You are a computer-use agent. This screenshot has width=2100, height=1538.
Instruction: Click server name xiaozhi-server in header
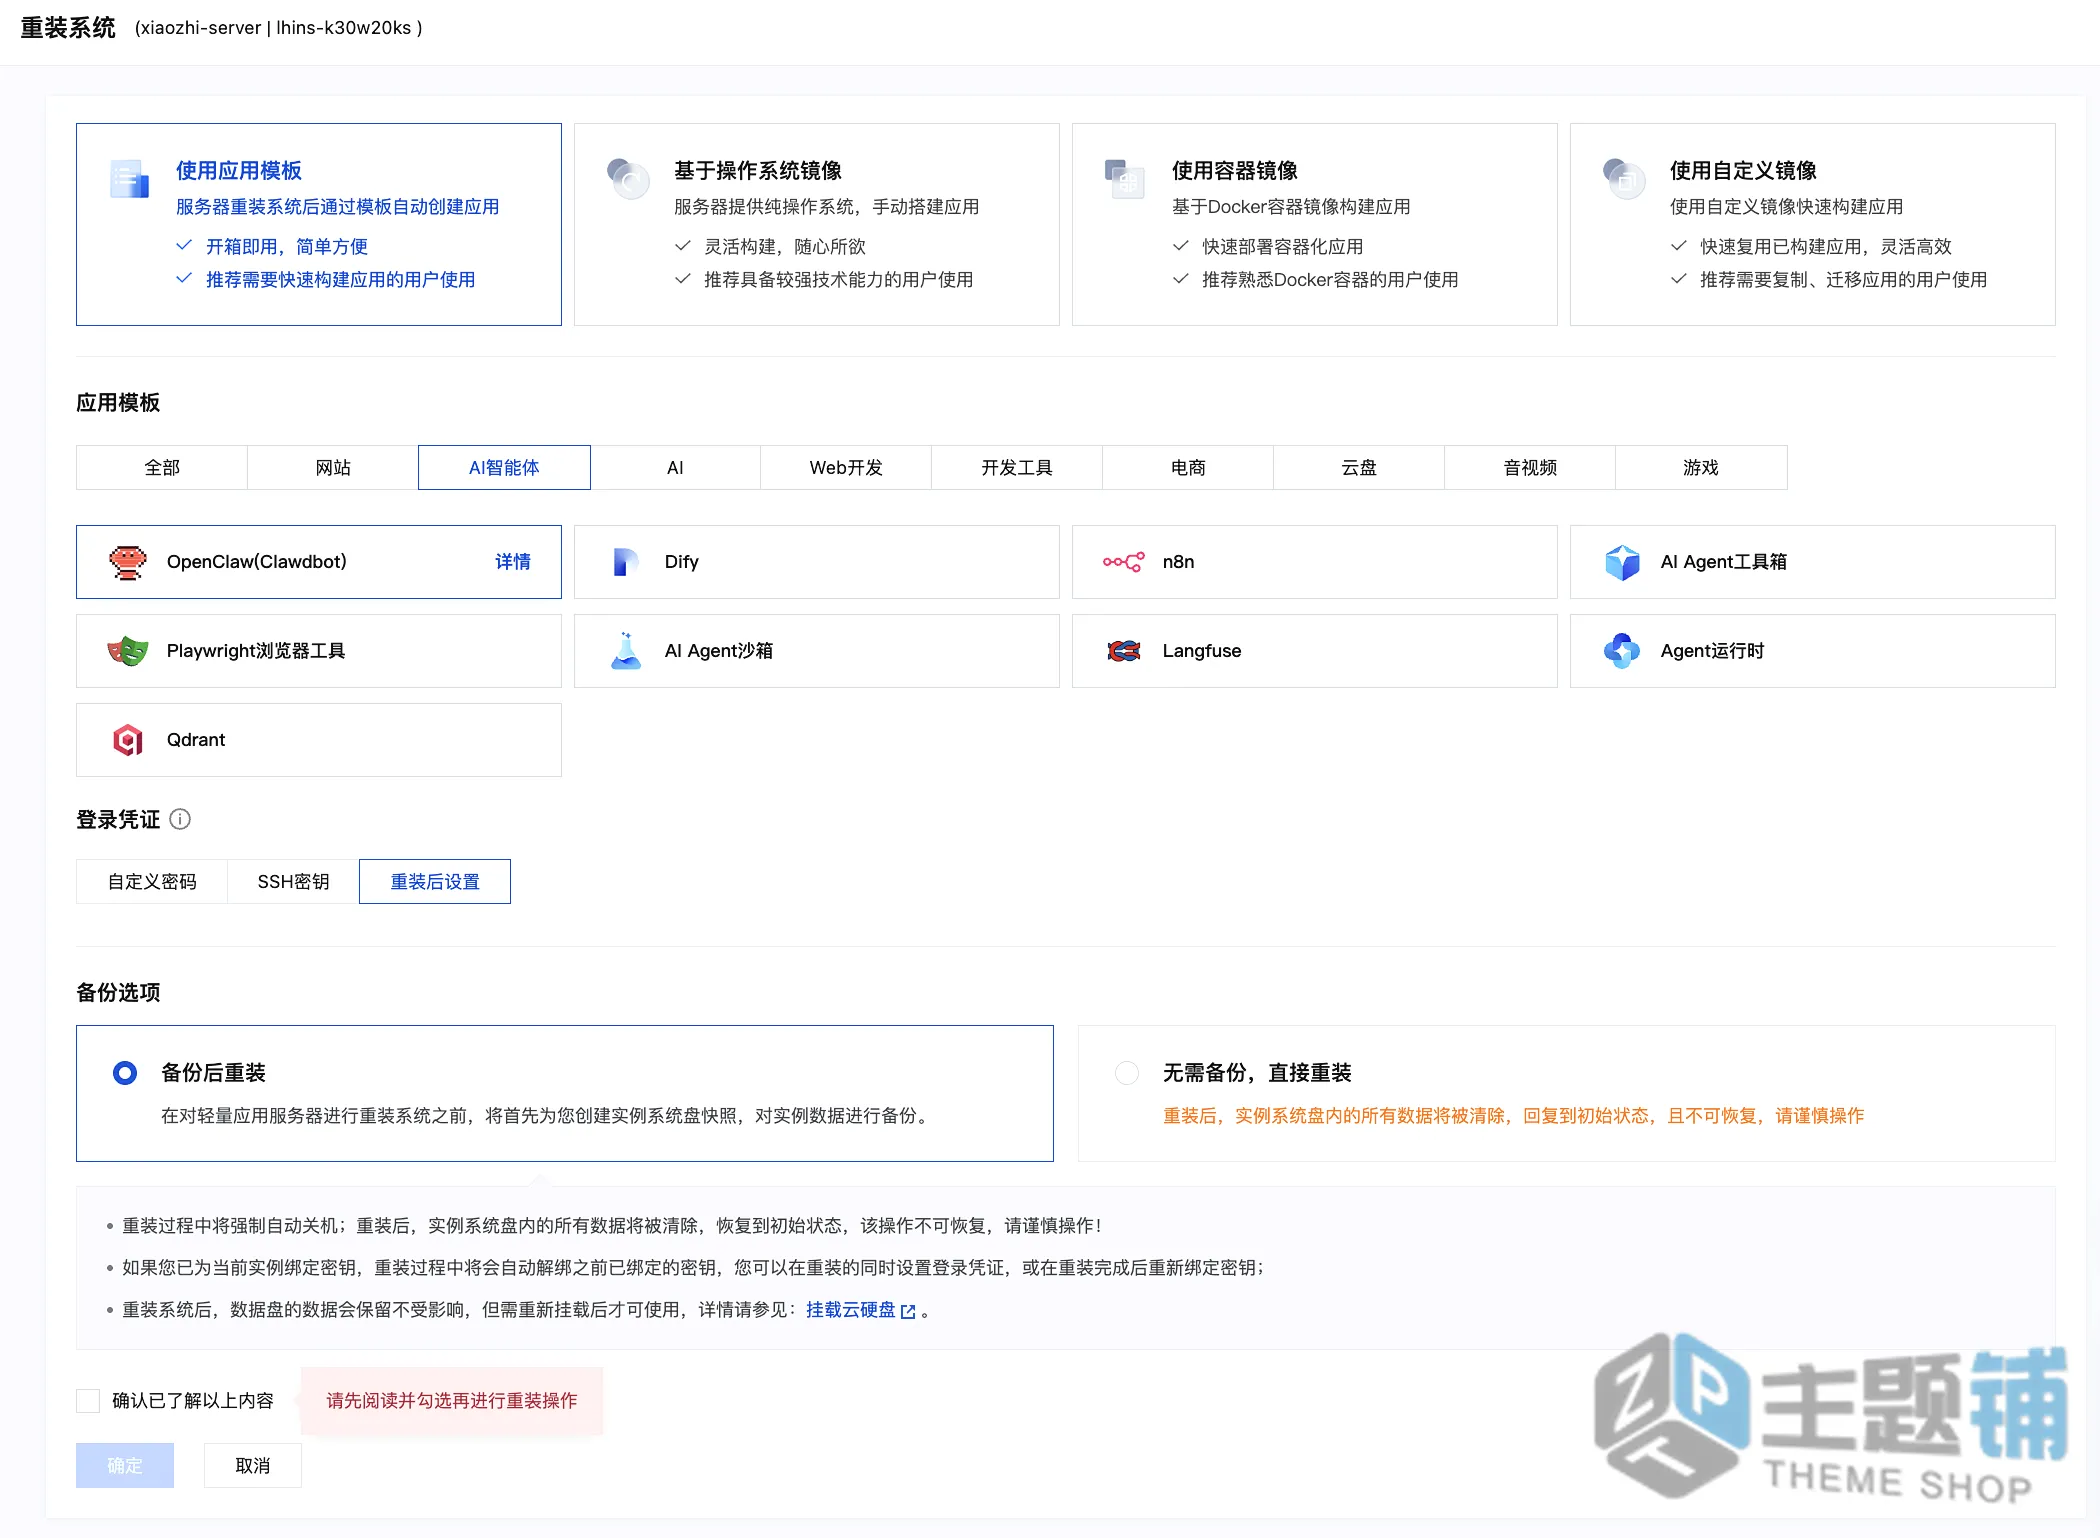(x=201, y=28)
